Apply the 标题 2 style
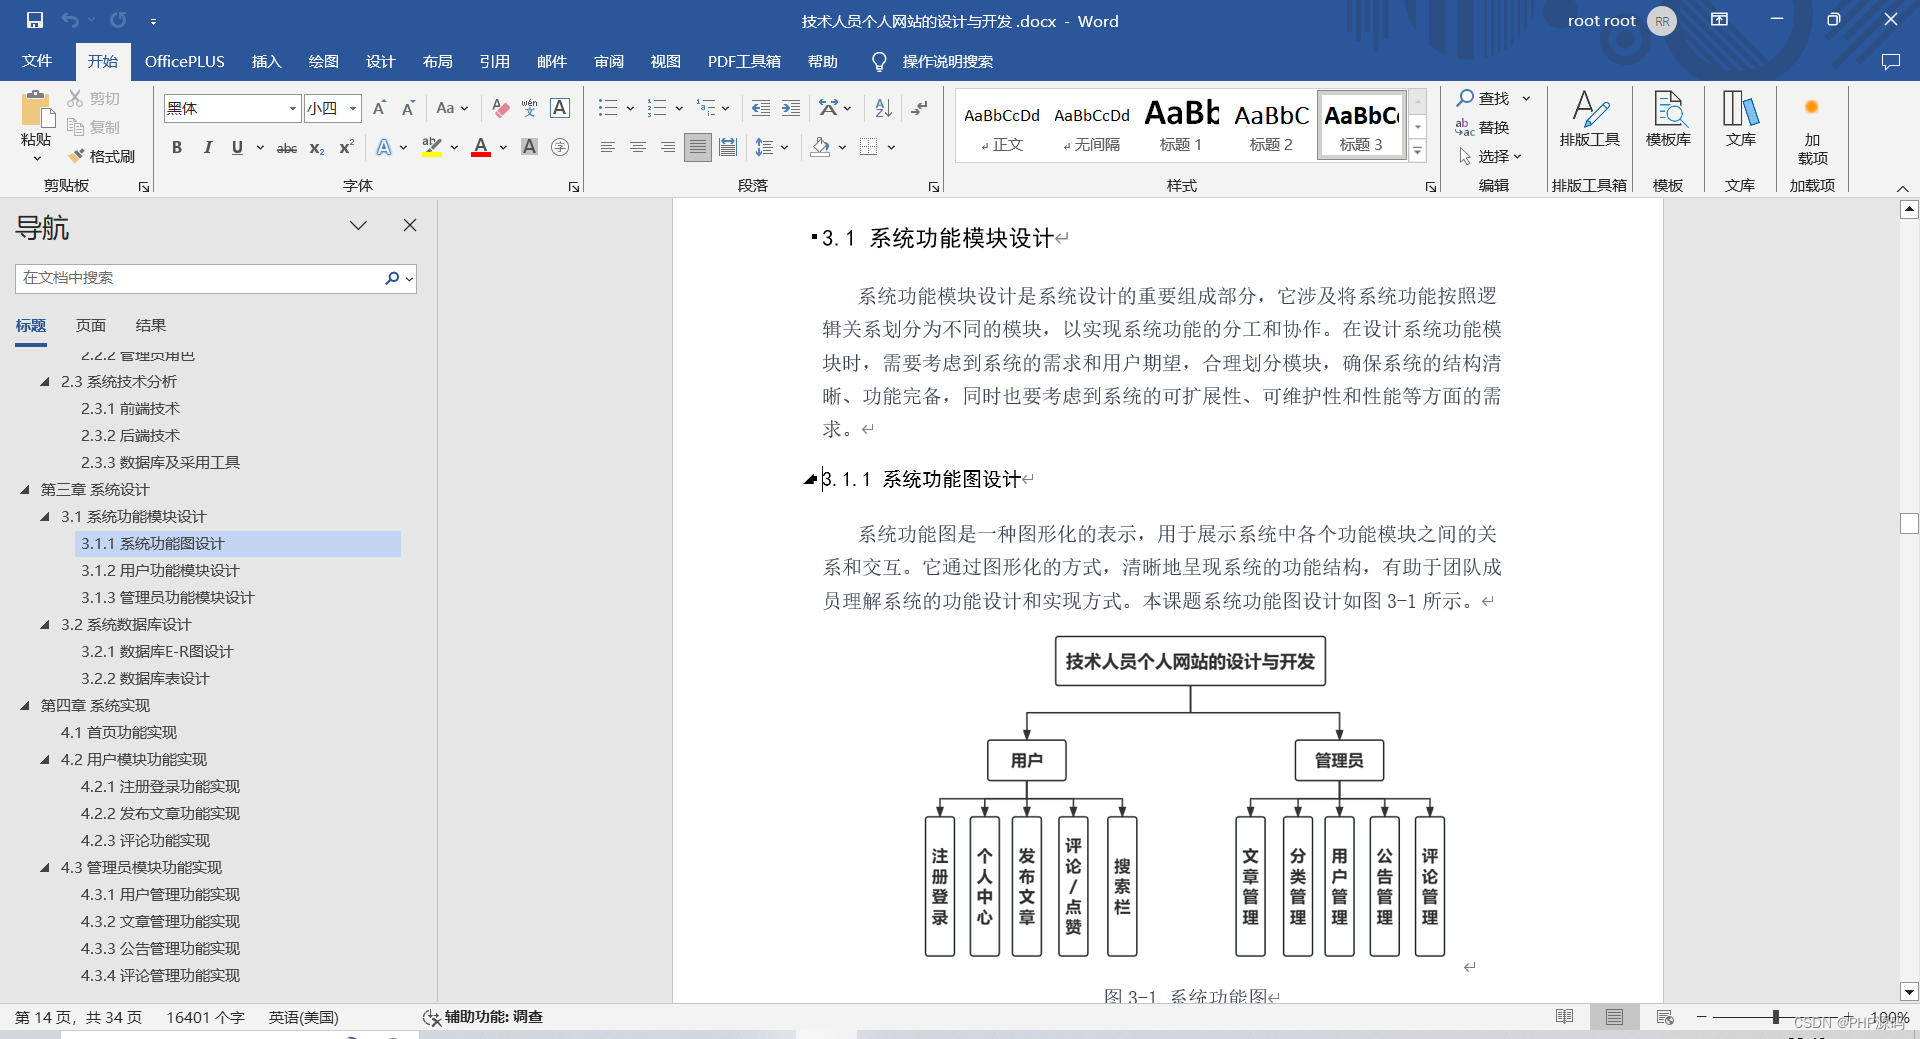The height and width of the screenshot is (1039, 1920). [1271, 125]
